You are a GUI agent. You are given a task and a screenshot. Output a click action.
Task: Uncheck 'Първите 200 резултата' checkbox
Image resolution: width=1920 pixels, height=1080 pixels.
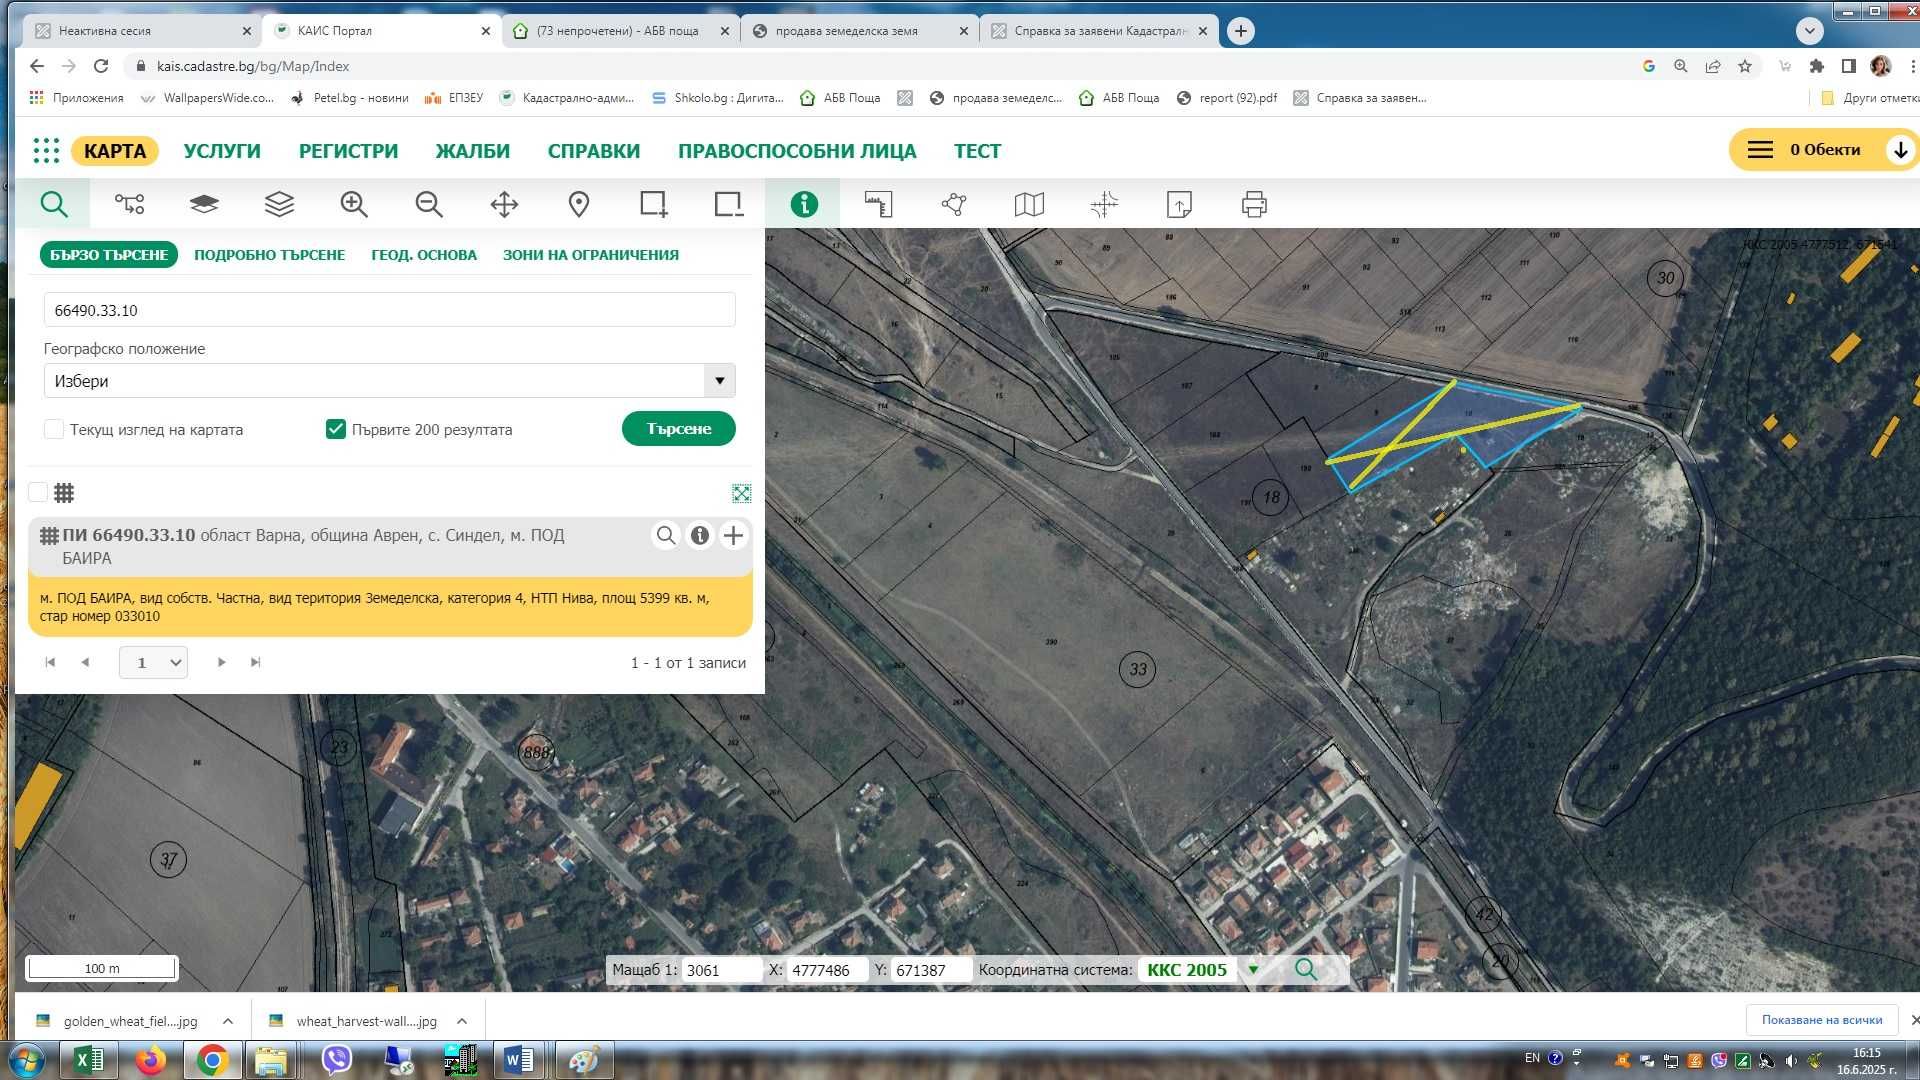tap(336, 429)
